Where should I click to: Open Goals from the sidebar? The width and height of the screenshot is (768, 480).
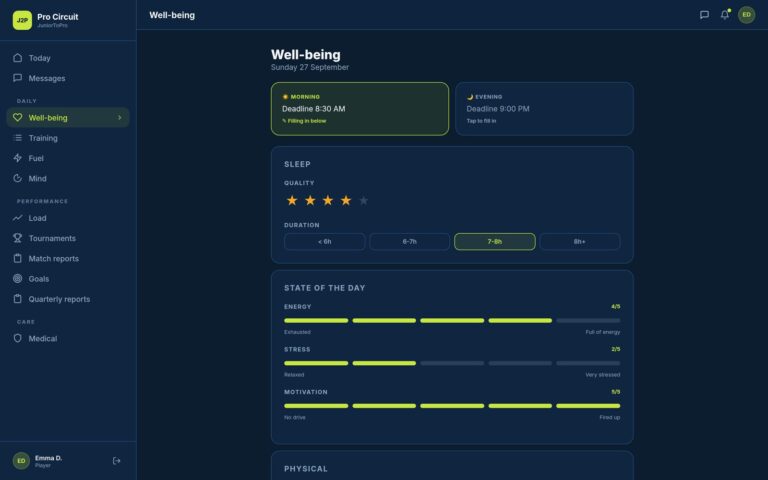tap(68, 279)
